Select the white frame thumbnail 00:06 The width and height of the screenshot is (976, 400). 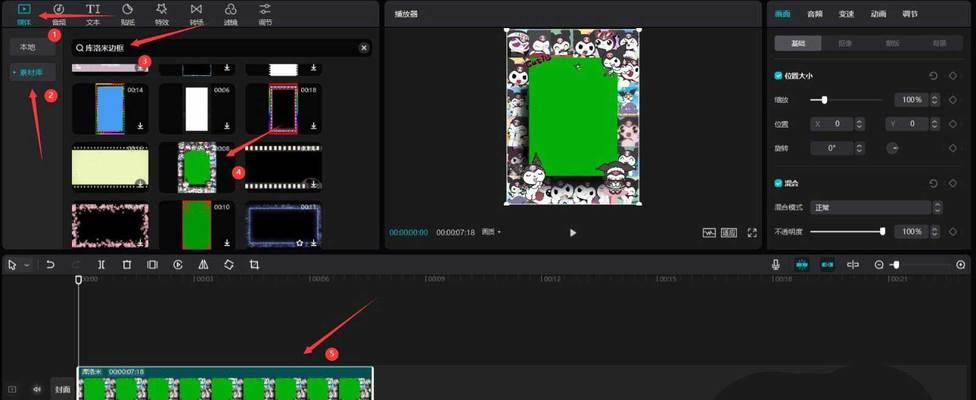[x=197, y=108]
